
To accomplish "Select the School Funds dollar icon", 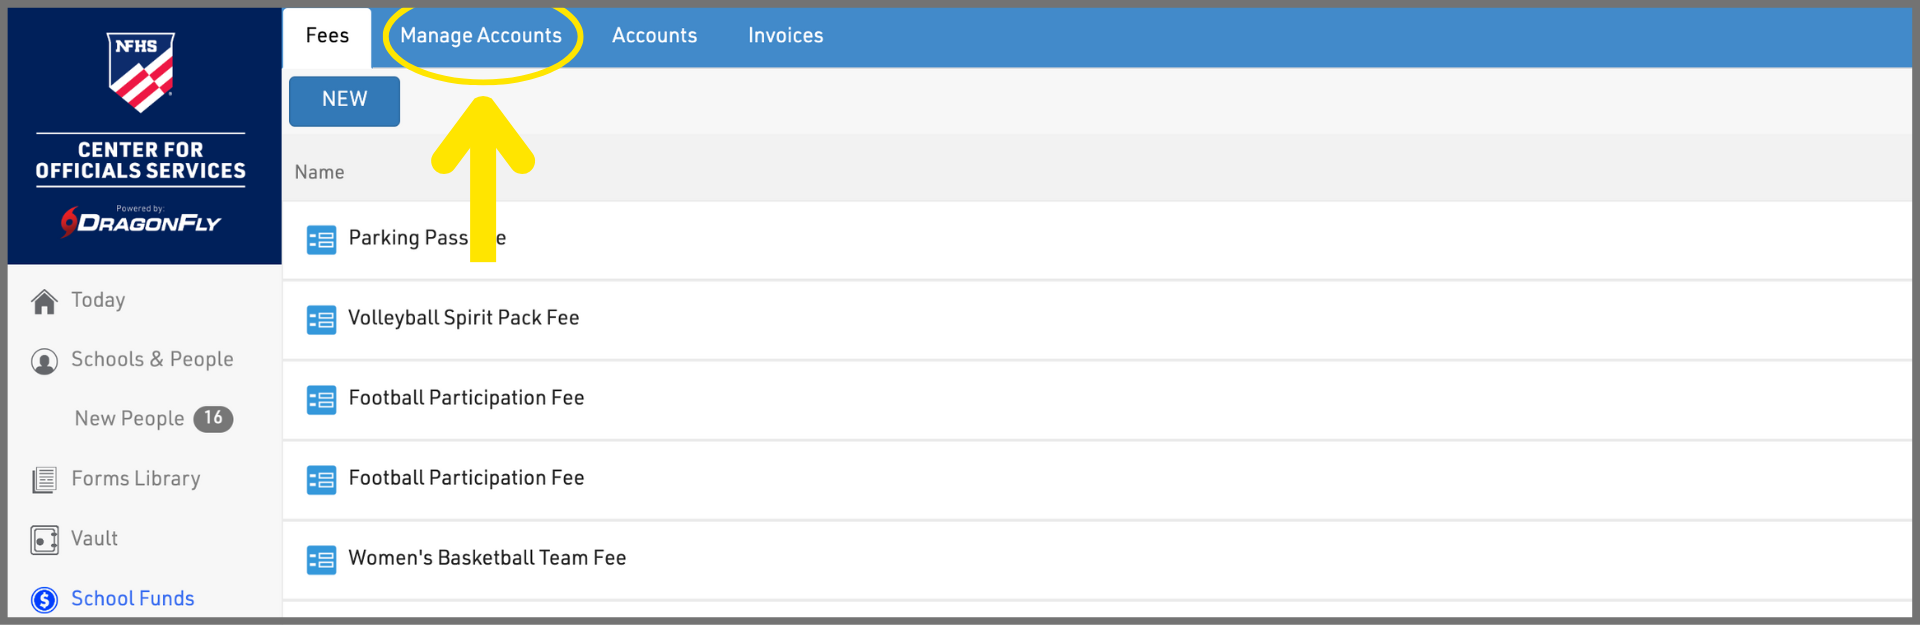I will [44, 599].
